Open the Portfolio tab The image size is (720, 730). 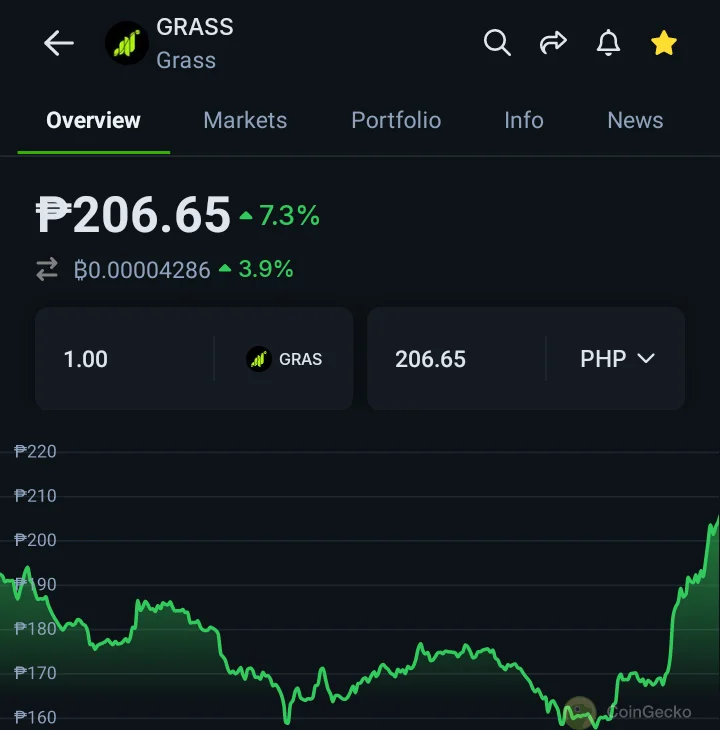coord(396,121)
